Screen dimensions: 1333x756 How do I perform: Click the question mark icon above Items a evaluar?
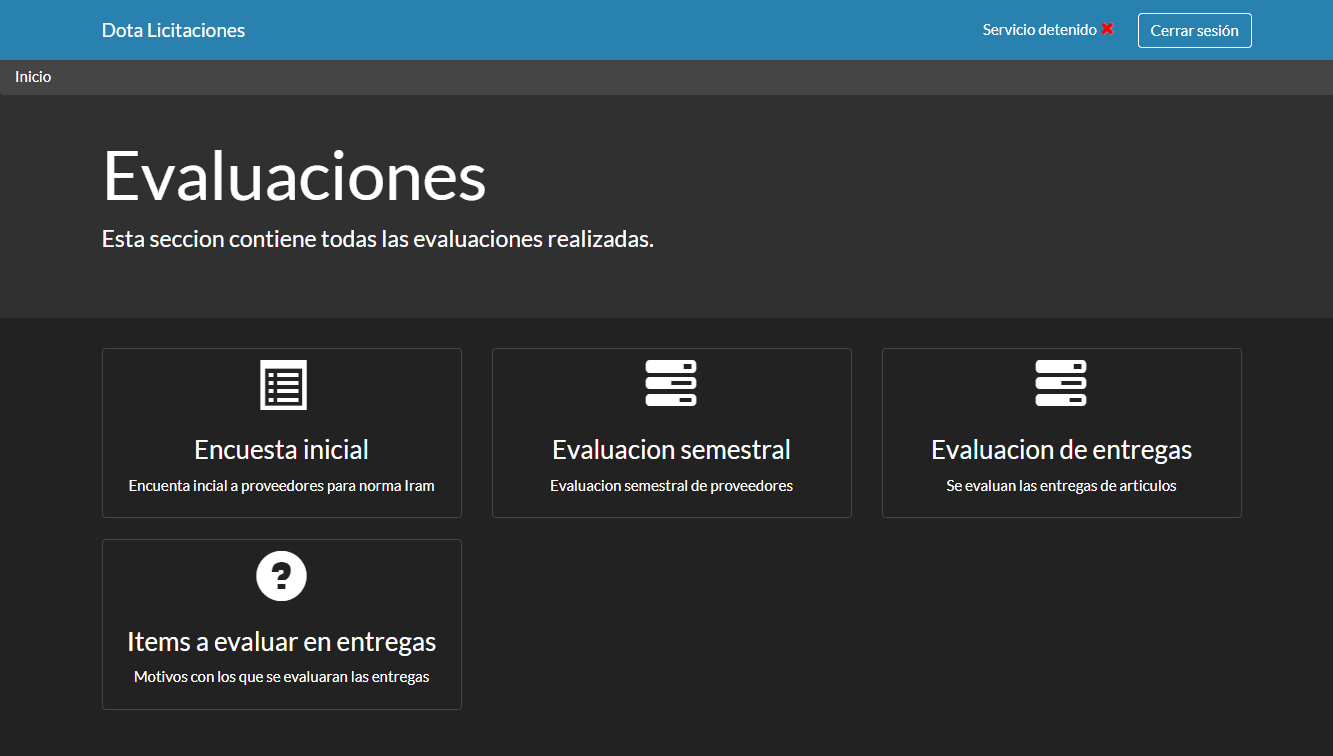click(x=281, y=576)
